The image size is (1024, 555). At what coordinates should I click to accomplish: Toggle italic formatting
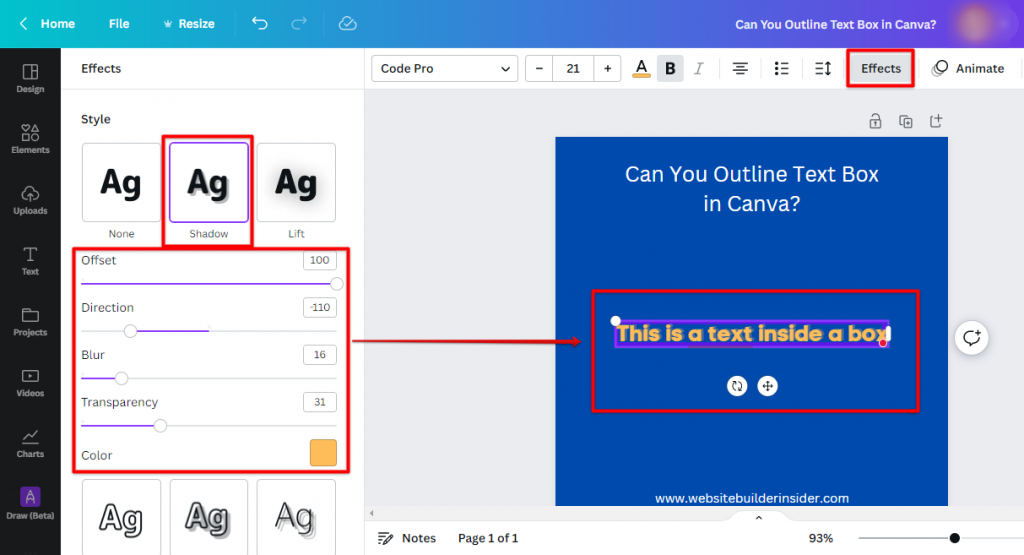point(699,68)
